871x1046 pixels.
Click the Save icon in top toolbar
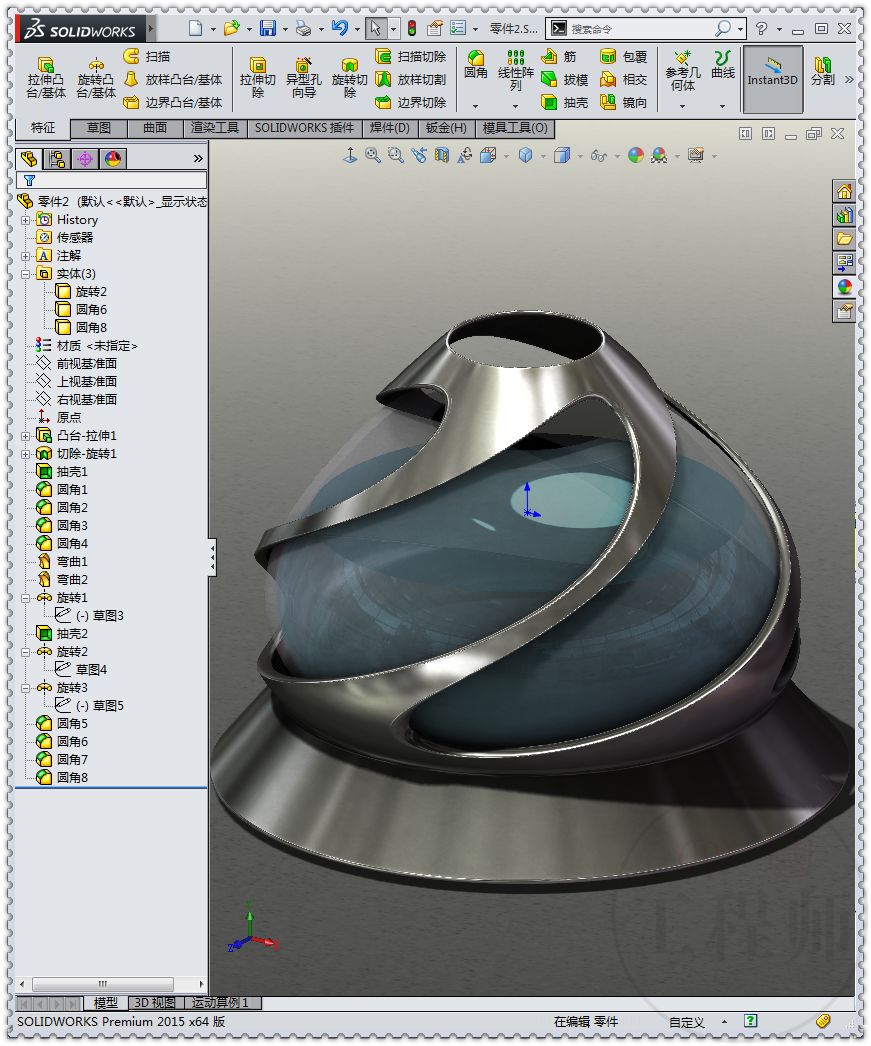coord(268,28)
